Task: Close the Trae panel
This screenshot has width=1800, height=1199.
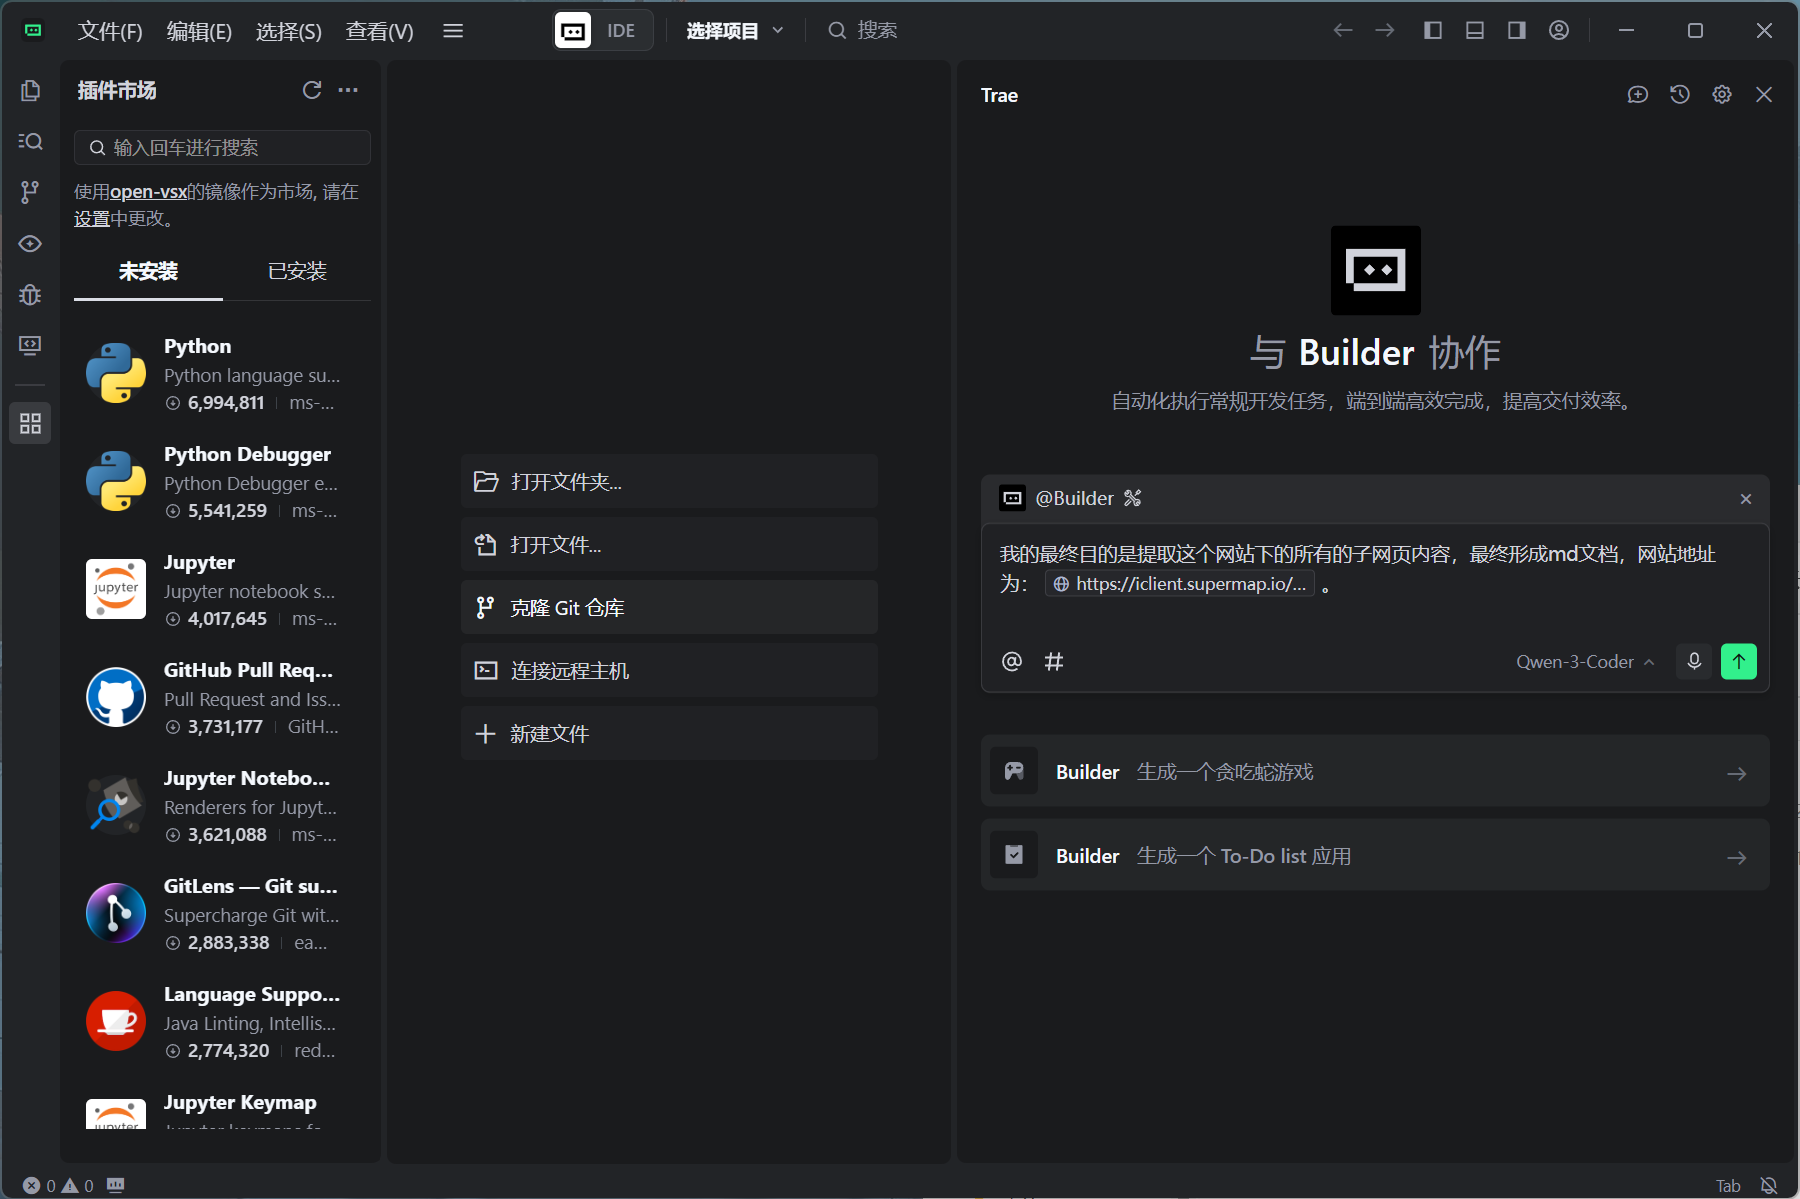Action: [x=1764, y=94]
